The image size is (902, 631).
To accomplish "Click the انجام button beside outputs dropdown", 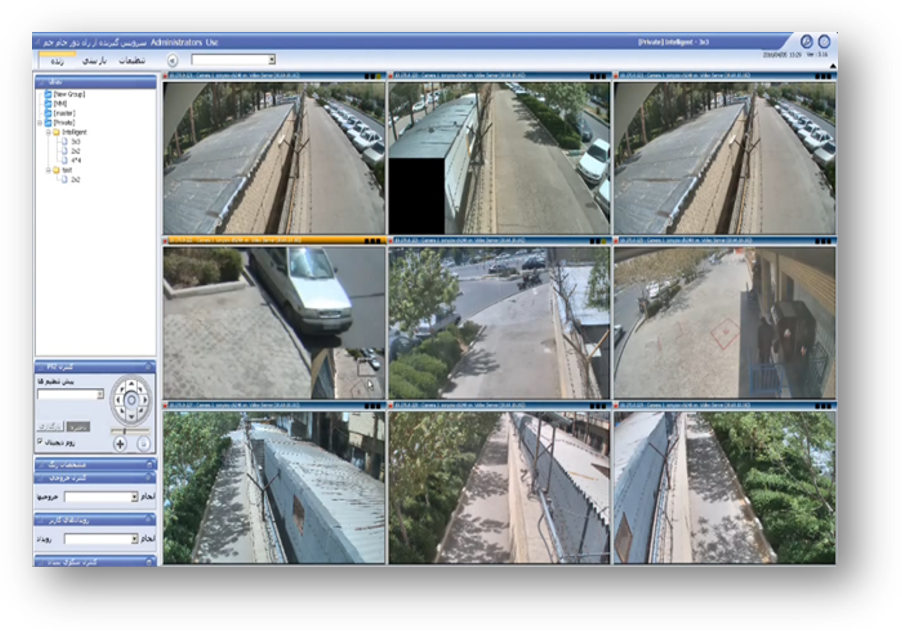I will pos(148,496).
